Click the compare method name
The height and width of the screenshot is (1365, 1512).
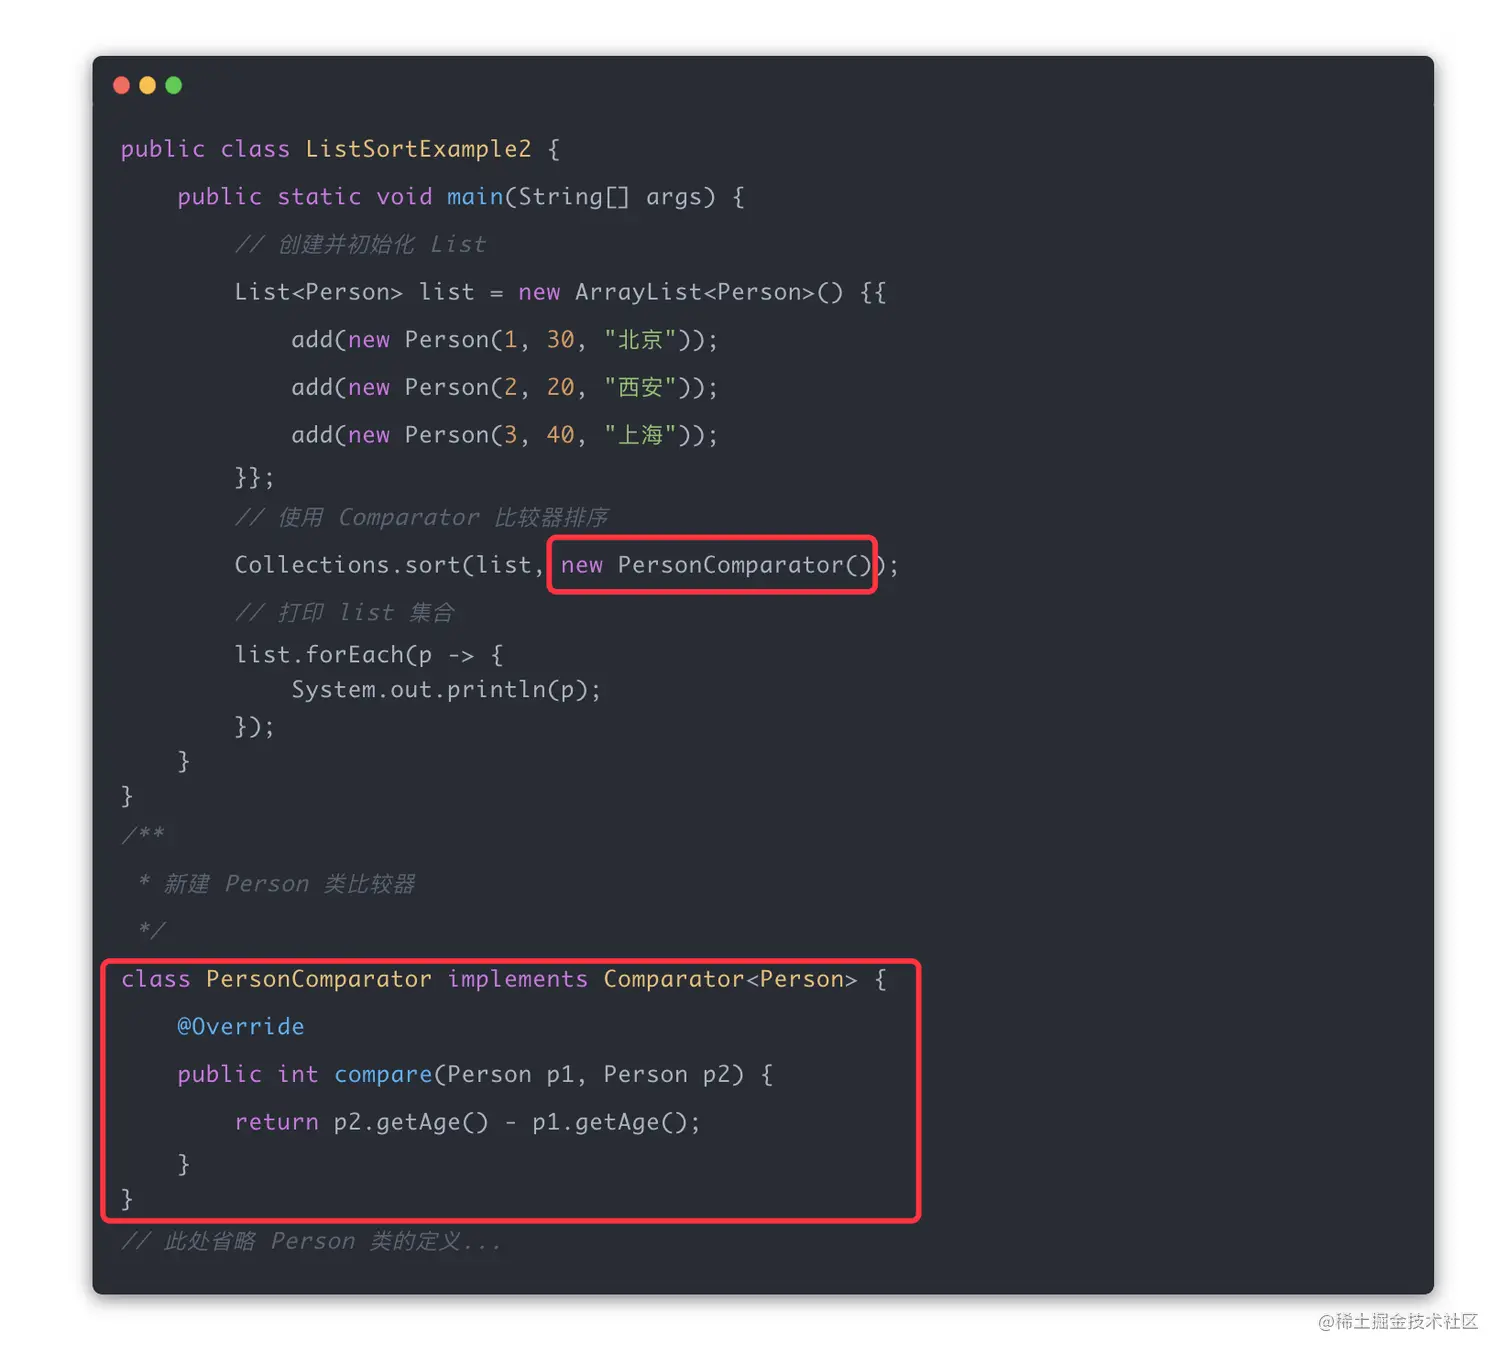point(383,1075)
